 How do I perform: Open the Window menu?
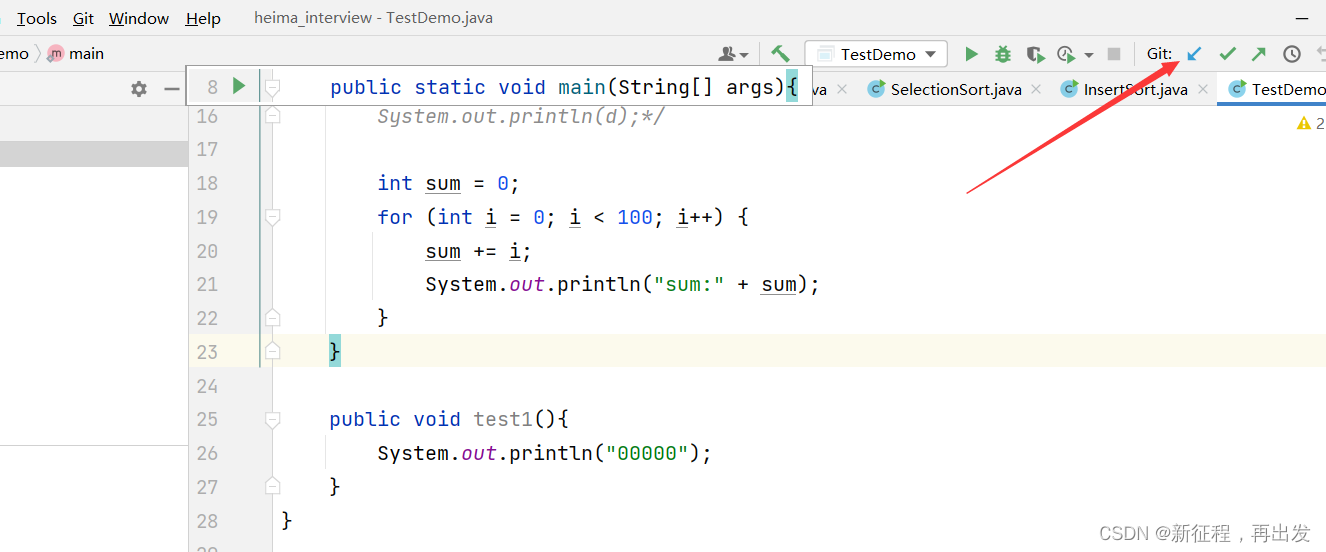point(139,18)
